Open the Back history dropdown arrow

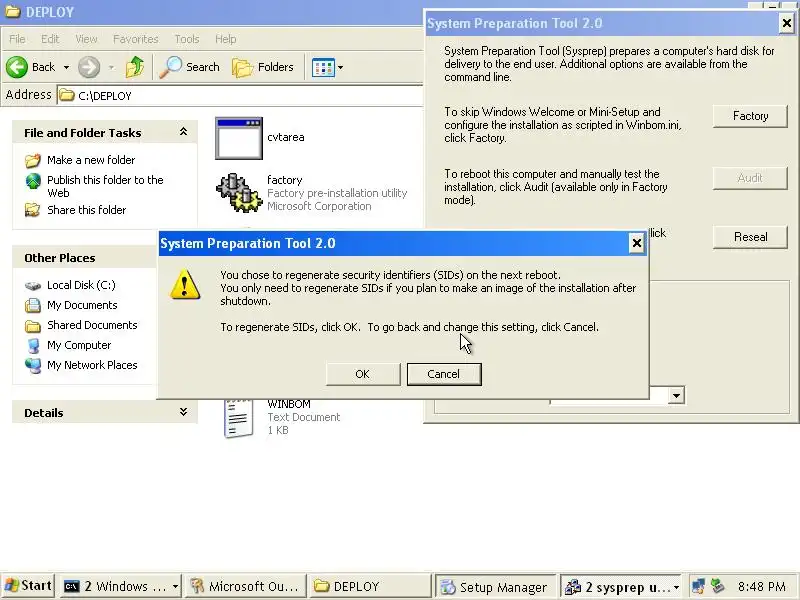pyautogui.click(x=66, y=67)
